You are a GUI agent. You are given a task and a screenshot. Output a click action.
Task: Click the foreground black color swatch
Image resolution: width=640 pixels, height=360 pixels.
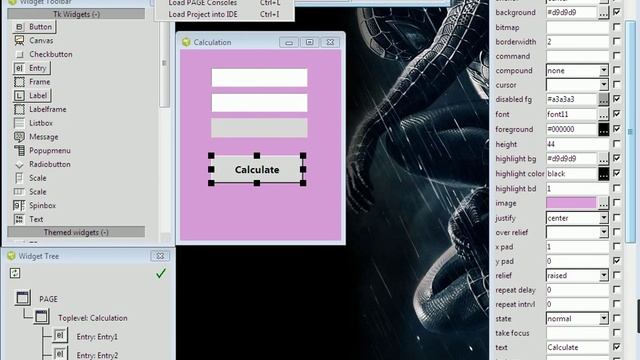tap(603, 129)
